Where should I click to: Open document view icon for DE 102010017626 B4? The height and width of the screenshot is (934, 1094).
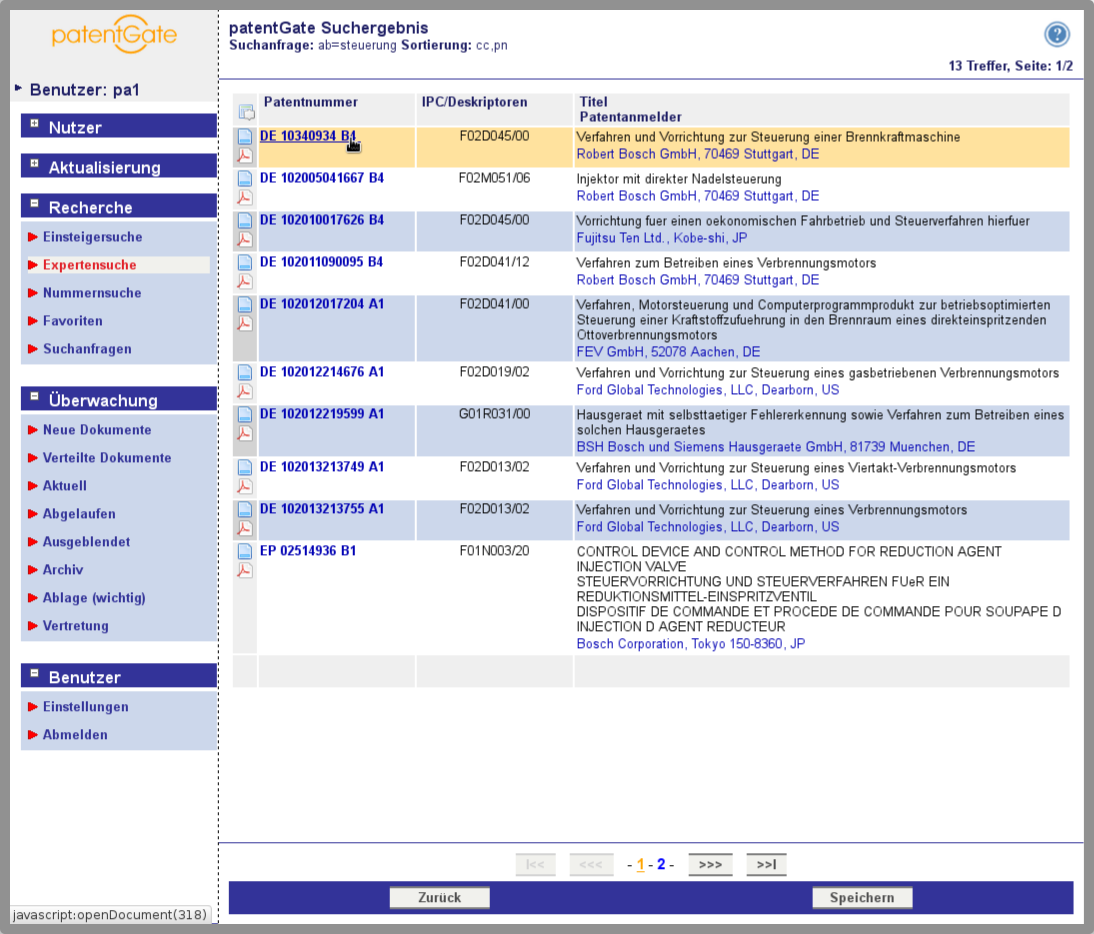point(245,220)
